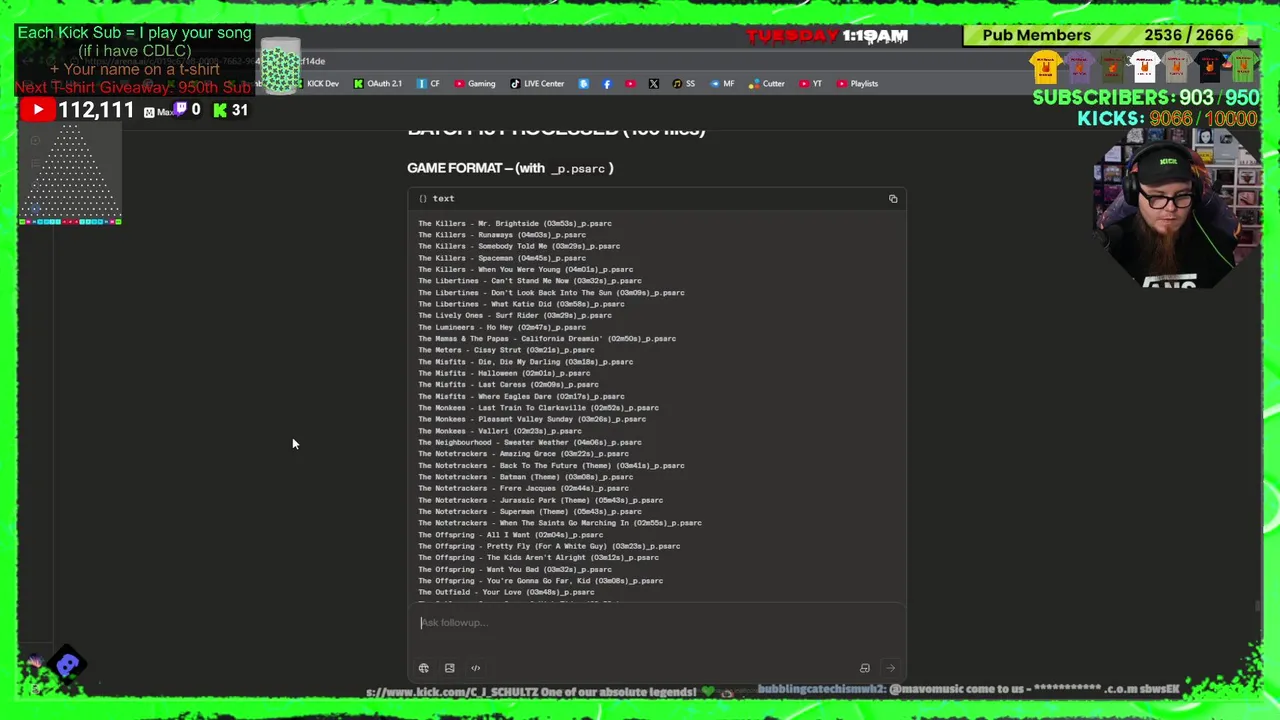Click the icon left of send arrow
The width and height of the screenshot is (1280, 720).
865,668
